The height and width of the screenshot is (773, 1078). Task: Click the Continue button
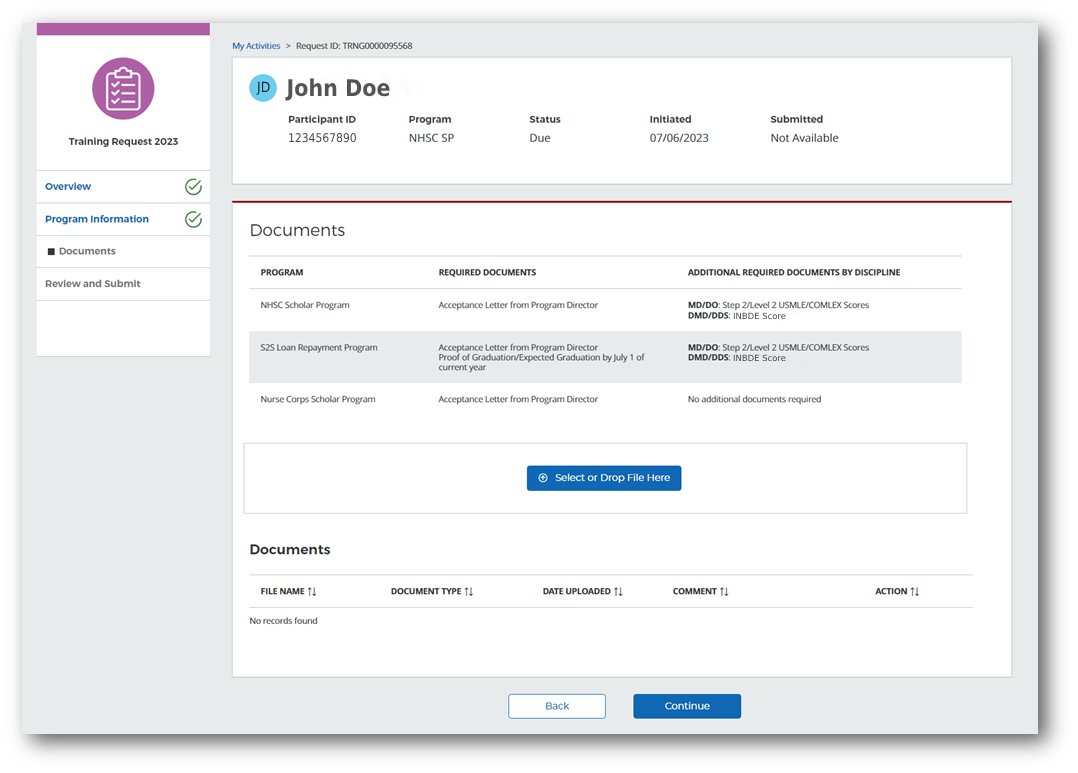[x=687, y=706]
